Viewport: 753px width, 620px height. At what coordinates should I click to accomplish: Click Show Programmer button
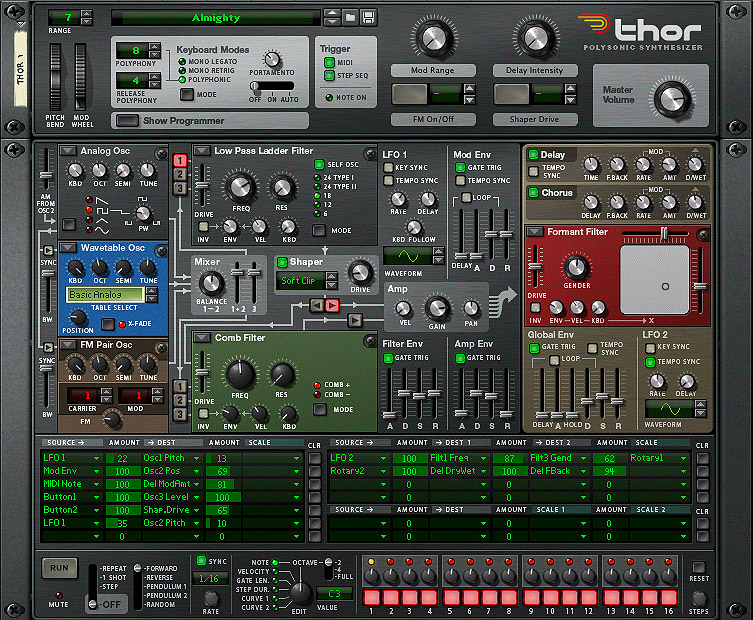point(127,121)
